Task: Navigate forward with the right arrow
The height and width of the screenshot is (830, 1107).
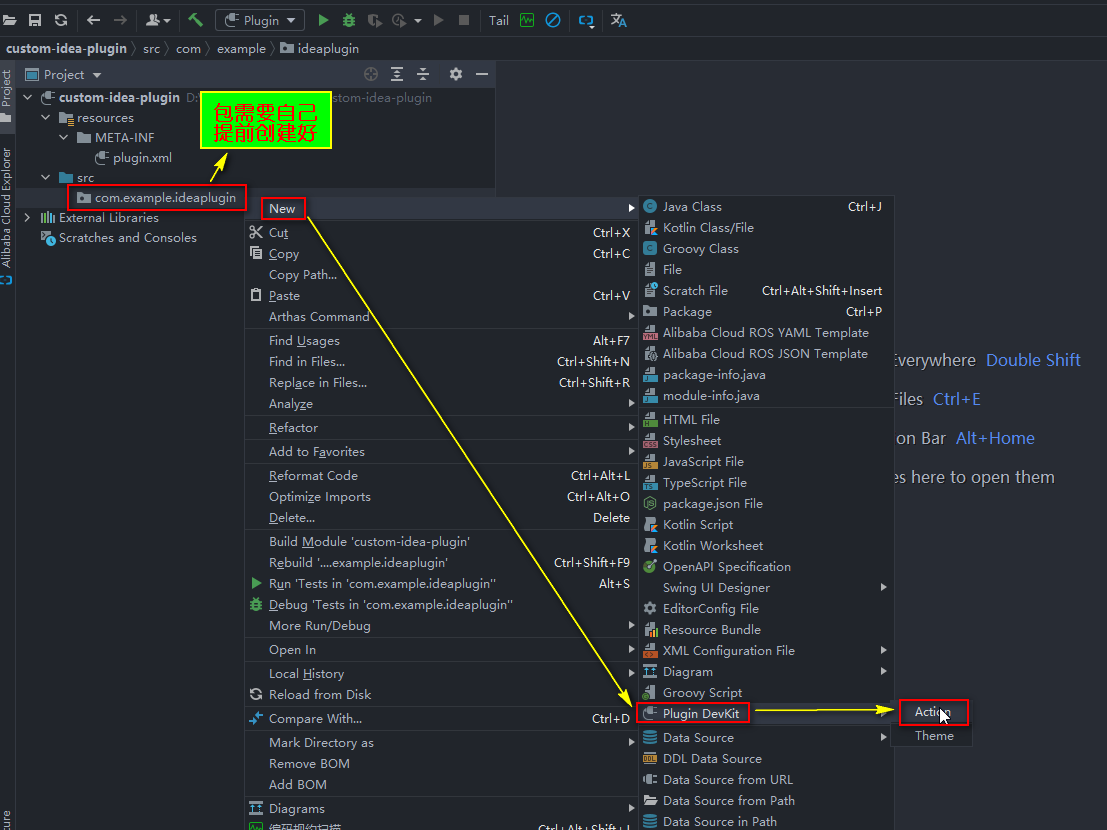Action: pos(120,20)
